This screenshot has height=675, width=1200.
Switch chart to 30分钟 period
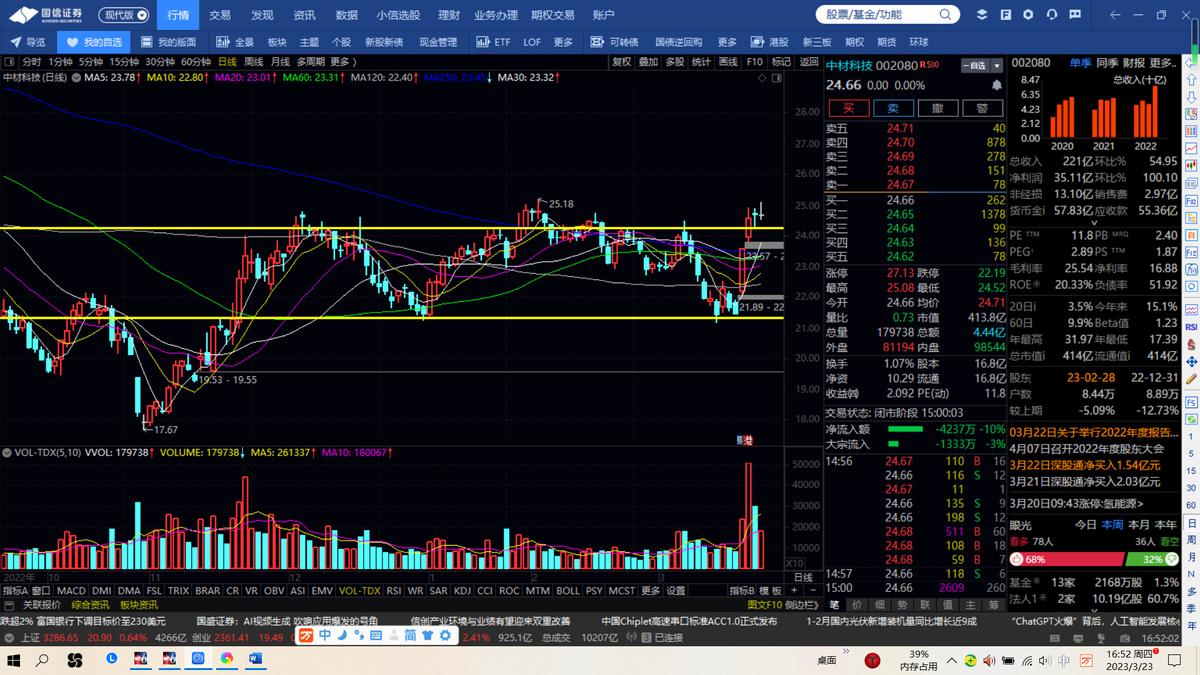160,62
